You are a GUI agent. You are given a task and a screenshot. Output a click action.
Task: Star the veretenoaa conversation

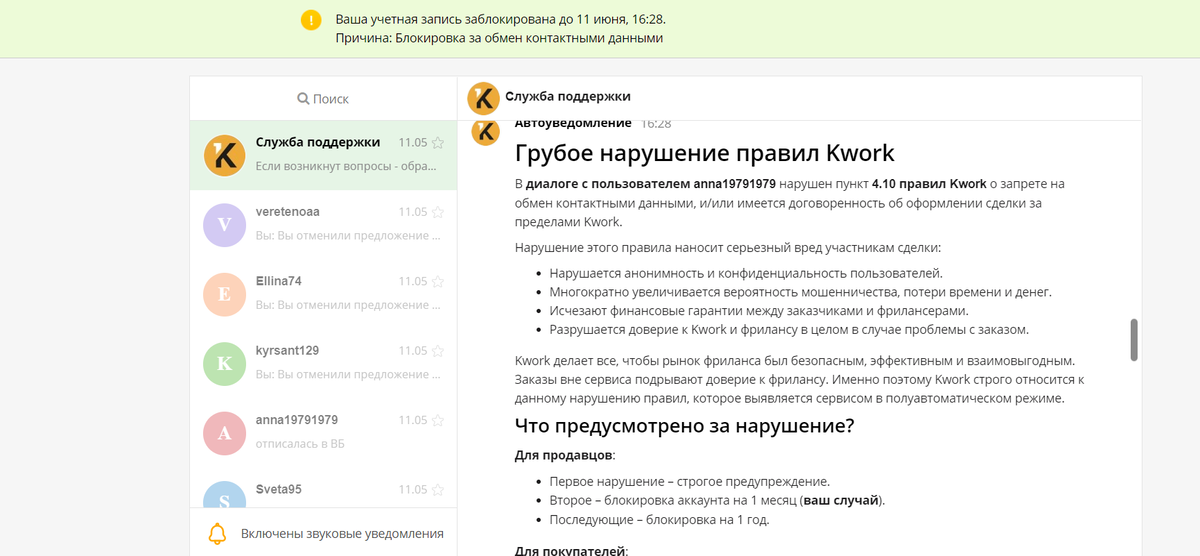point(437,212)
